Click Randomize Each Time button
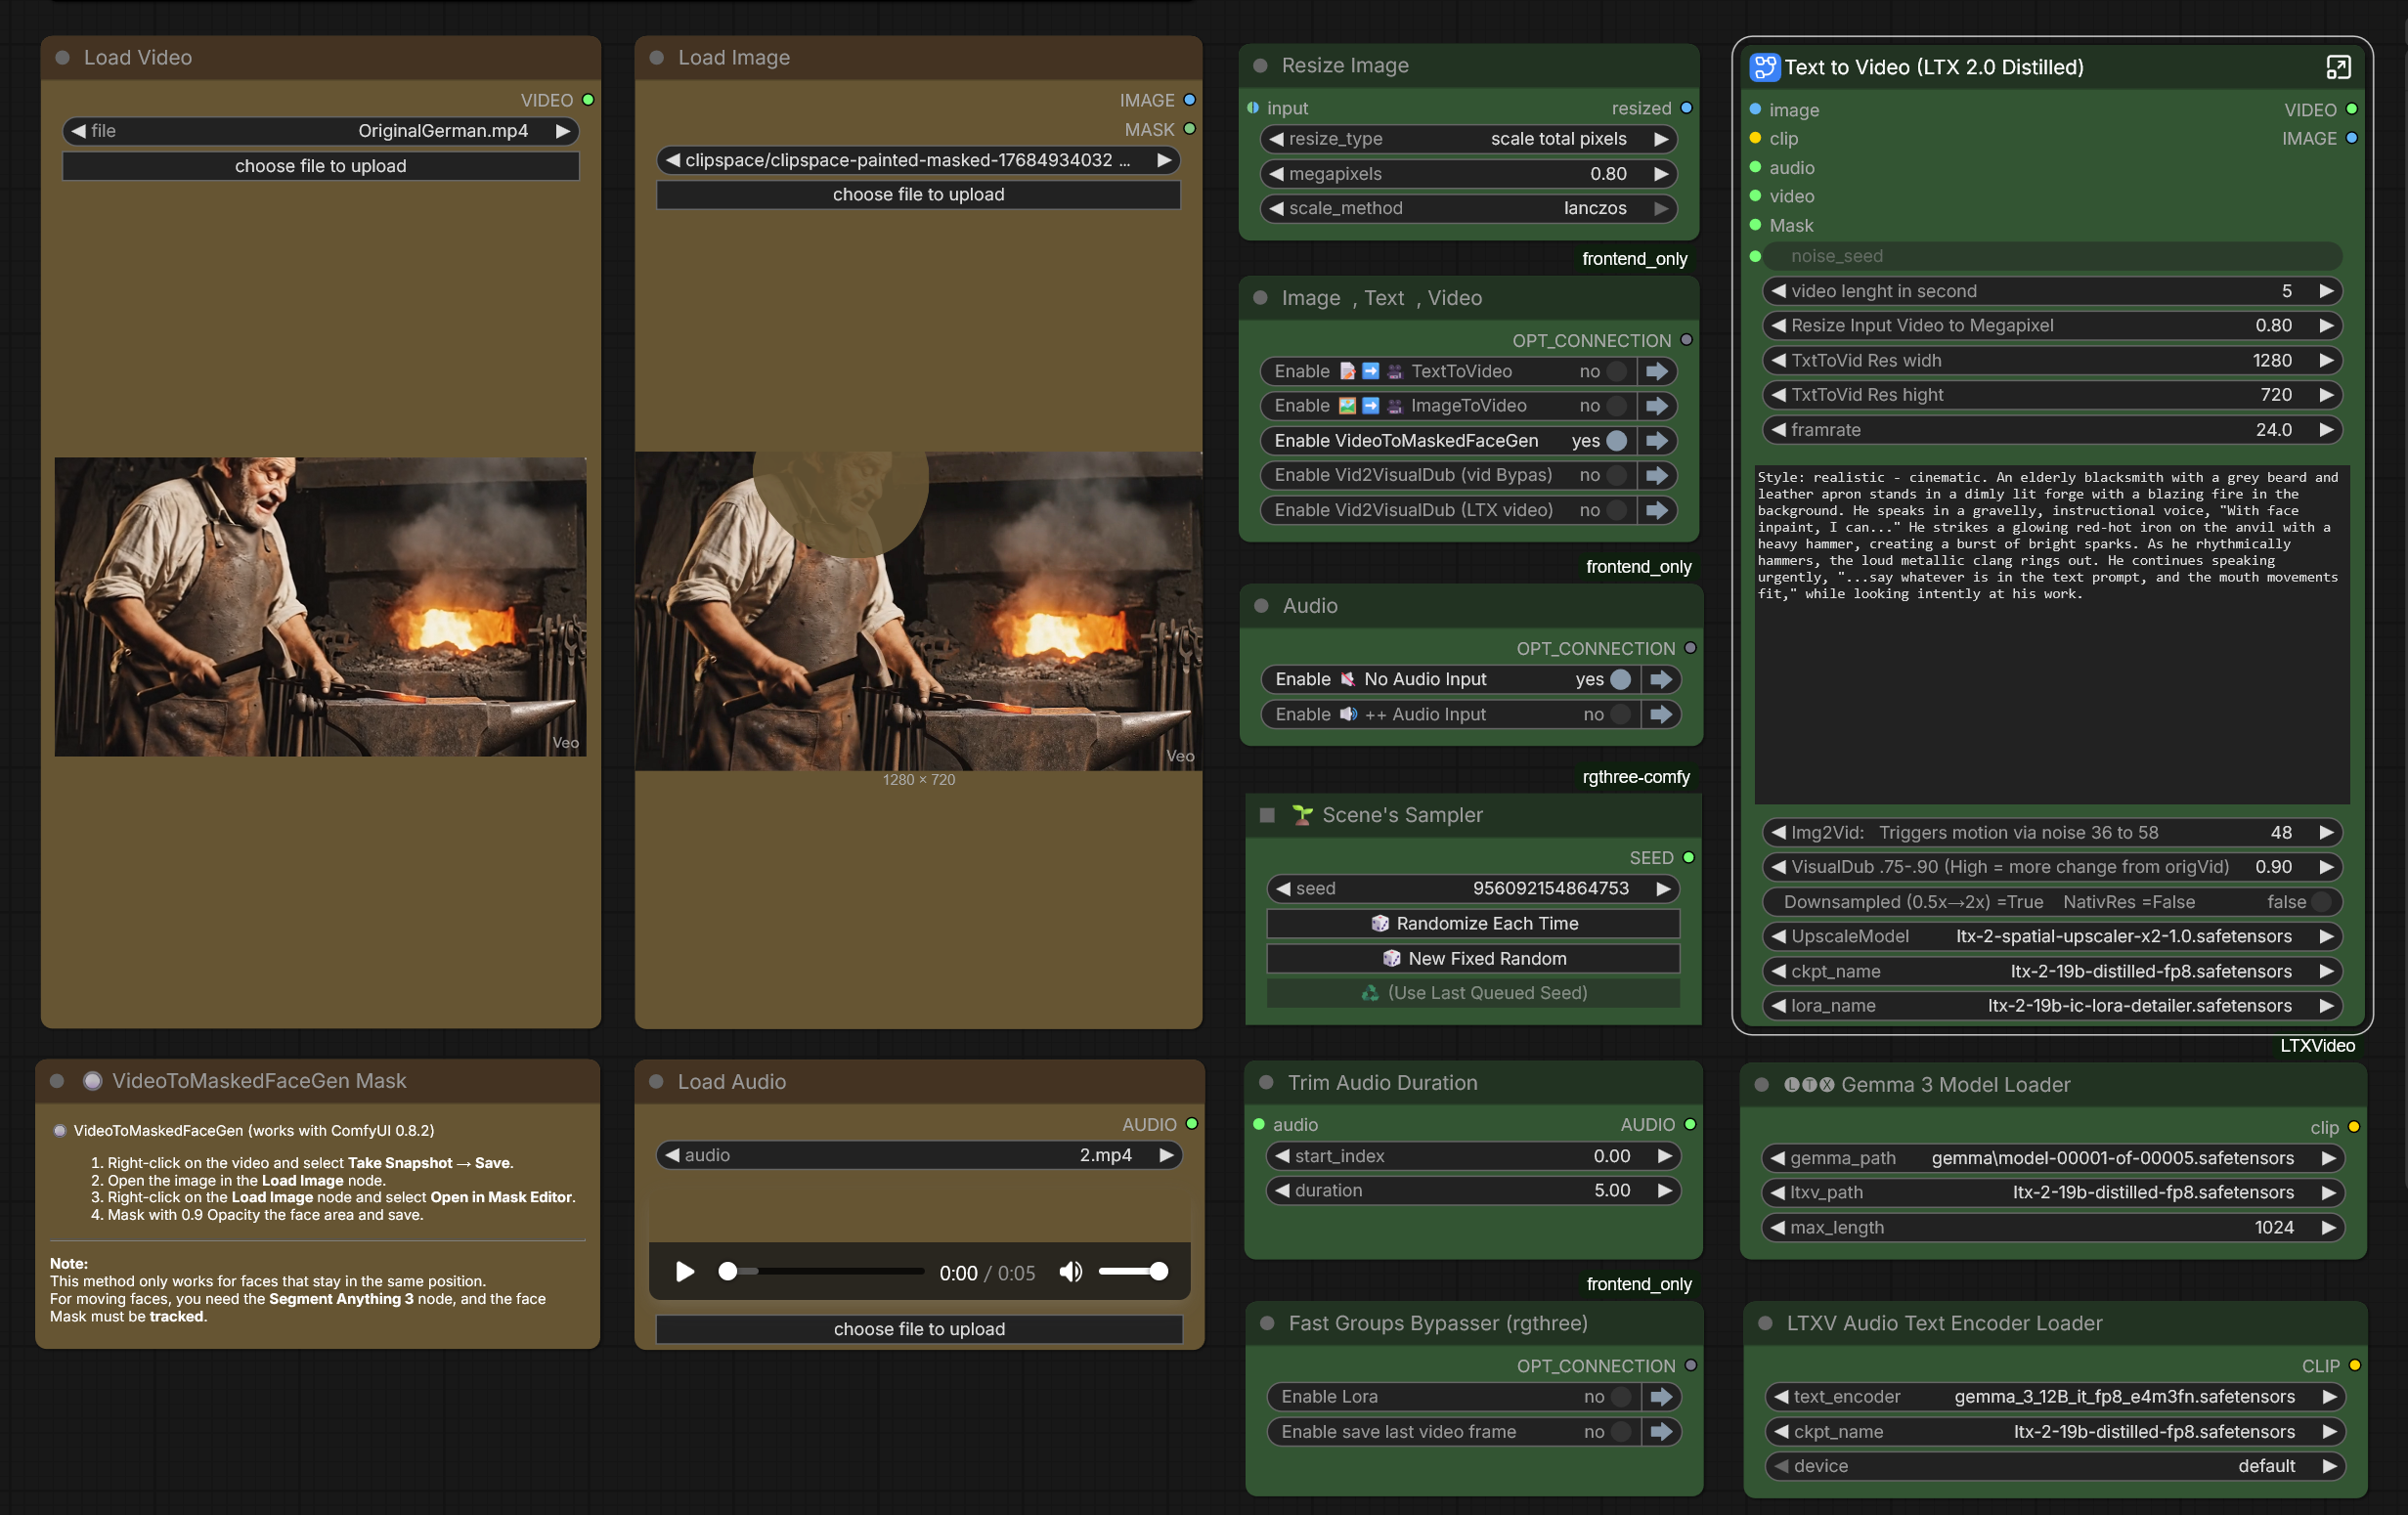 pos(1473,923)
